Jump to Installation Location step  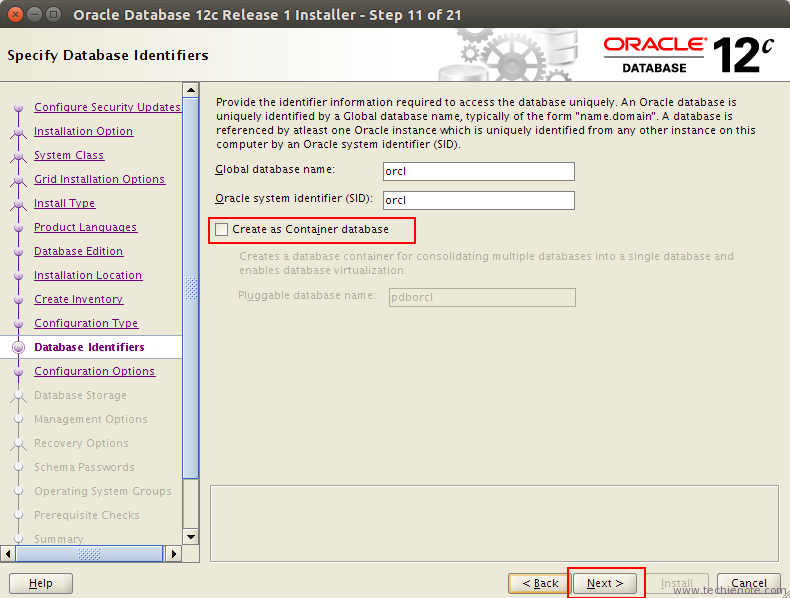coord(88,275)
